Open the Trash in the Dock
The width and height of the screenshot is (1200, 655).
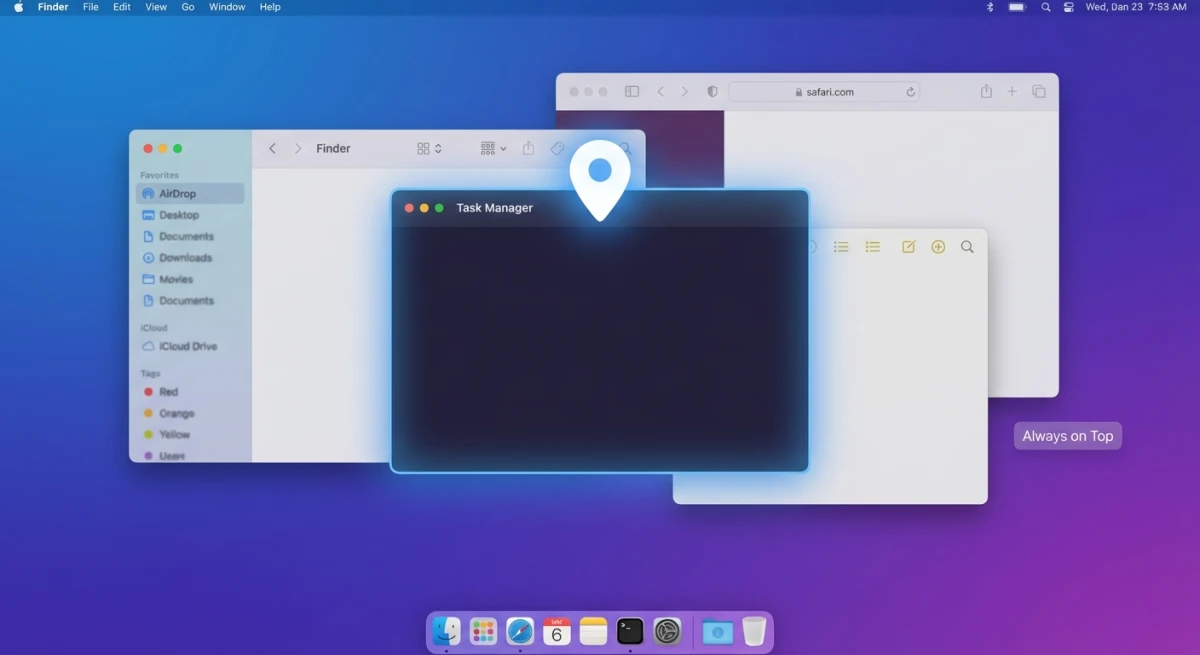tap(754, 631)
